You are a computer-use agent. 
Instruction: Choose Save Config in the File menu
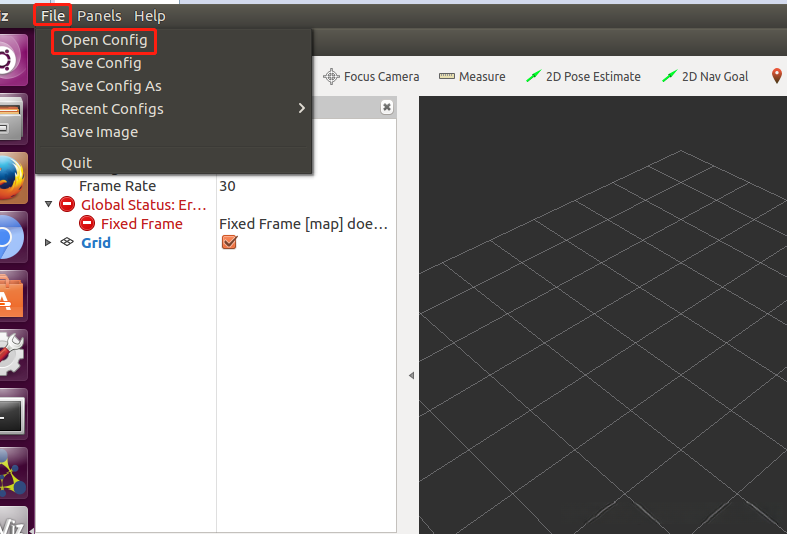click(x=101, y=63)
